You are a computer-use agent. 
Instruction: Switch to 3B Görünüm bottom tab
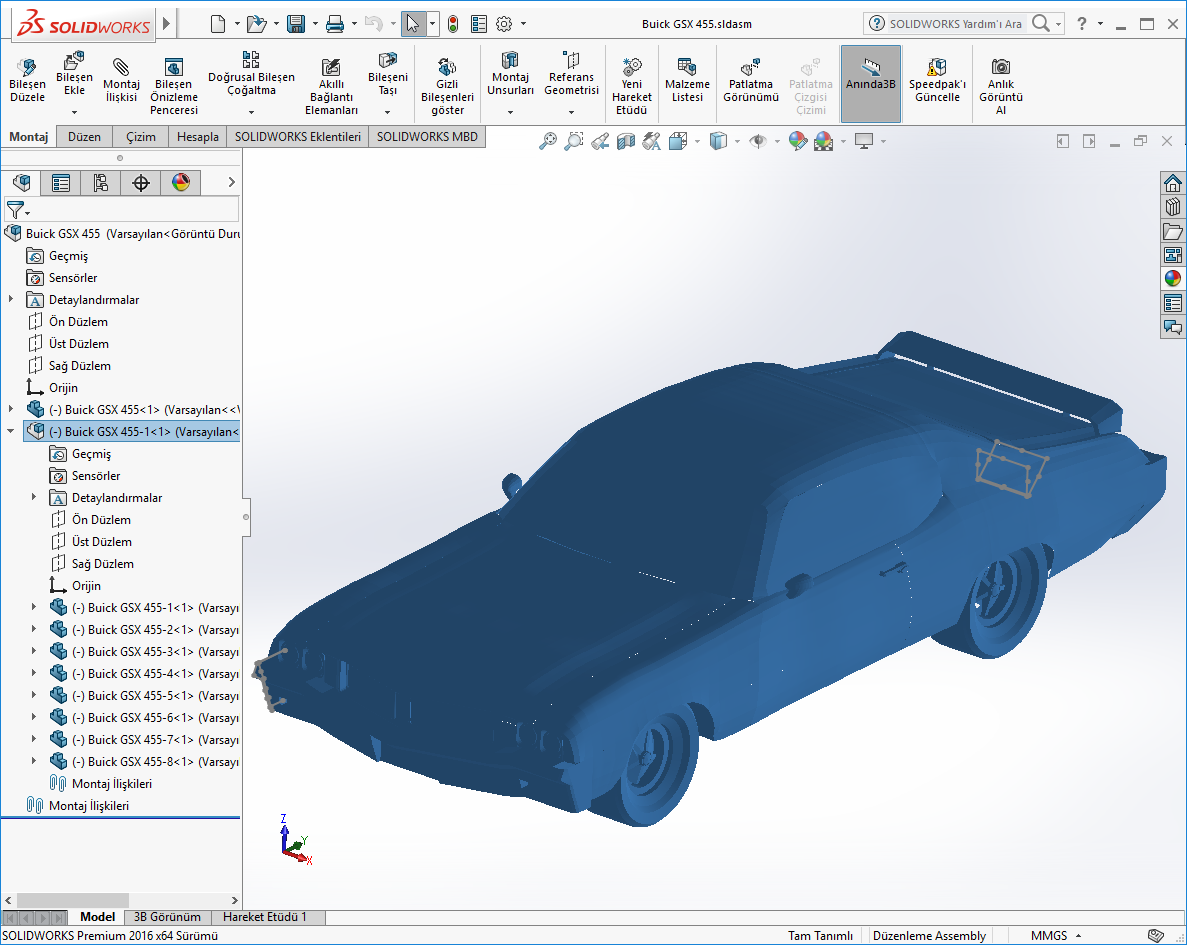pyautogui.click(x=167, y=917)
